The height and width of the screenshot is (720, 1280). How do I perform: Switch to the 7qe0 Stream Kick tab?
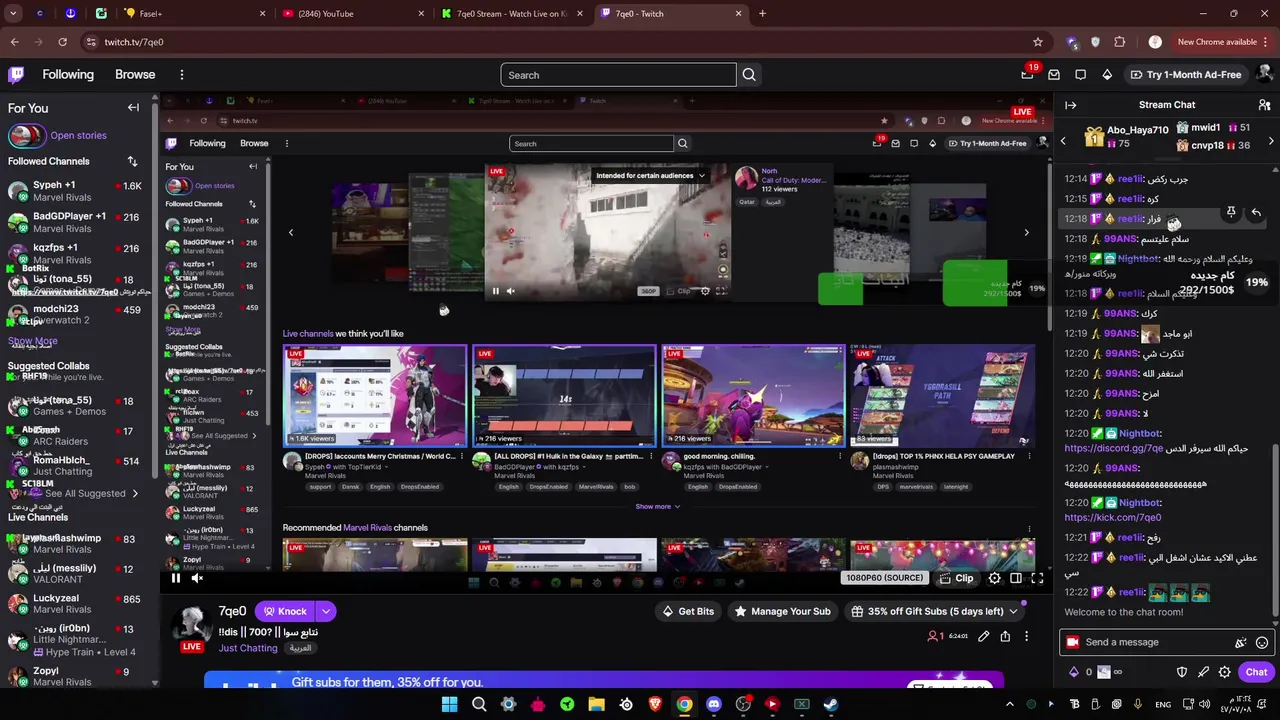[x=512, y=13]
